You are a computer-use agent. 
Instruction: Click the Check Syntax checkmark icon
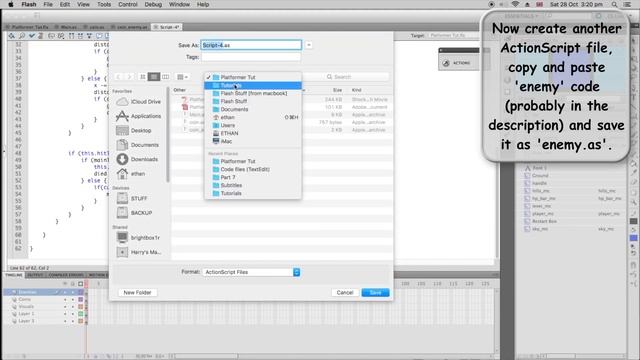coord(31,36)
